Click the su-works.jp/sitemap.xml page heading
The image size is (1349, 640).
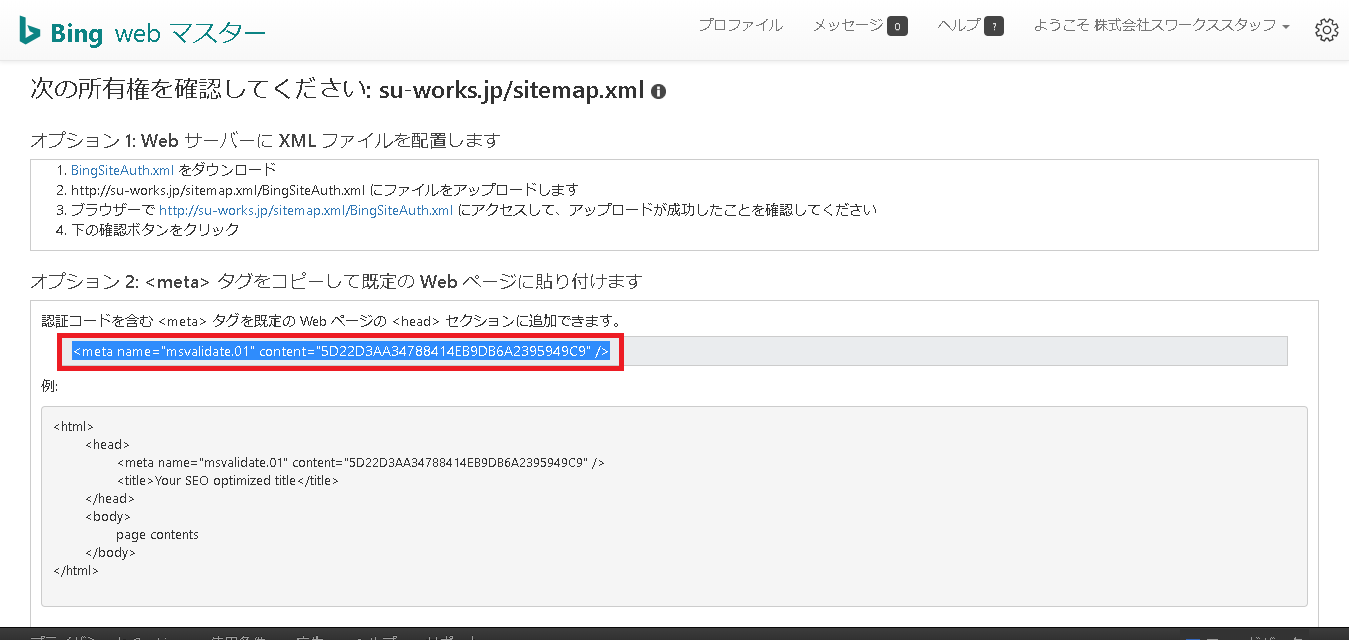pyautogui.click(x=510, y=90)
